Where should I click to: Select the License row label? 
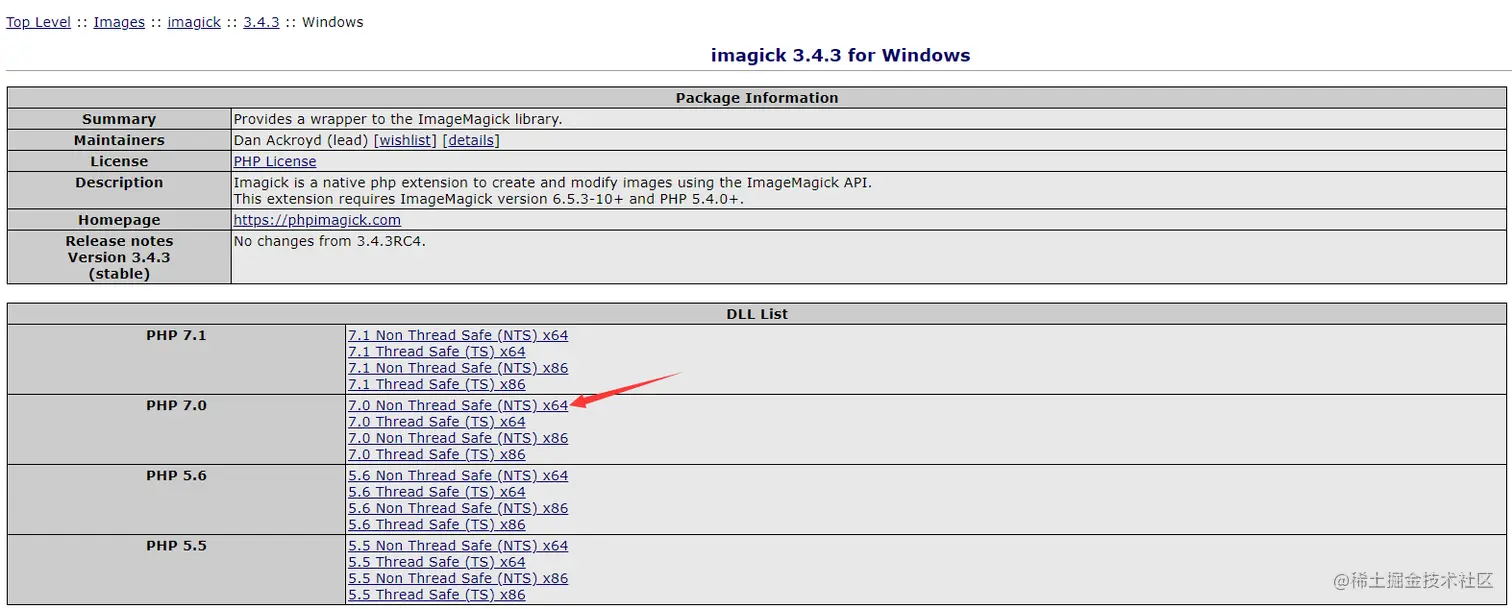119,161
